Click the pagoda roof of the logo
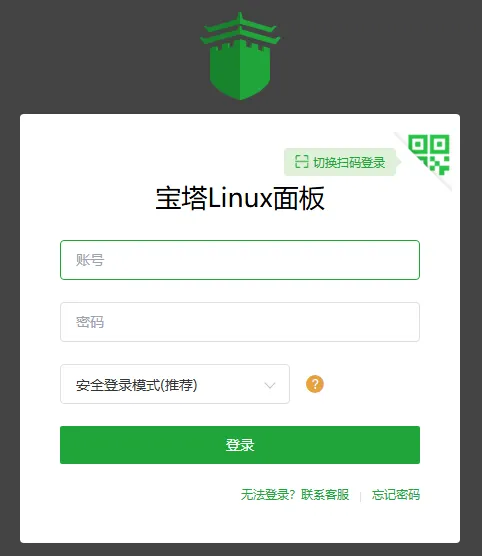Image resolution: width=482 pixels, height=556 pixels. (x=240, y=29)
